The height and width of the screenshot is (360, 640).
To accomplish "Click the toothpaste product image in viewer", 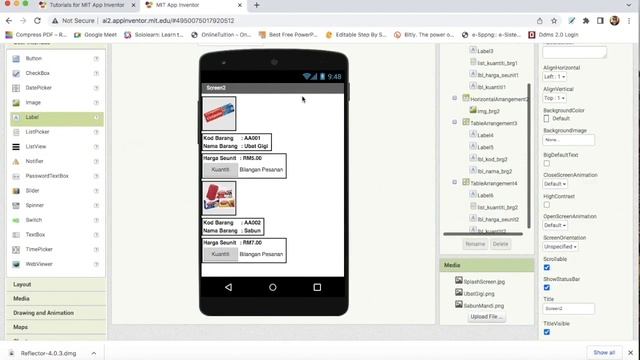I will click(219, 113).
